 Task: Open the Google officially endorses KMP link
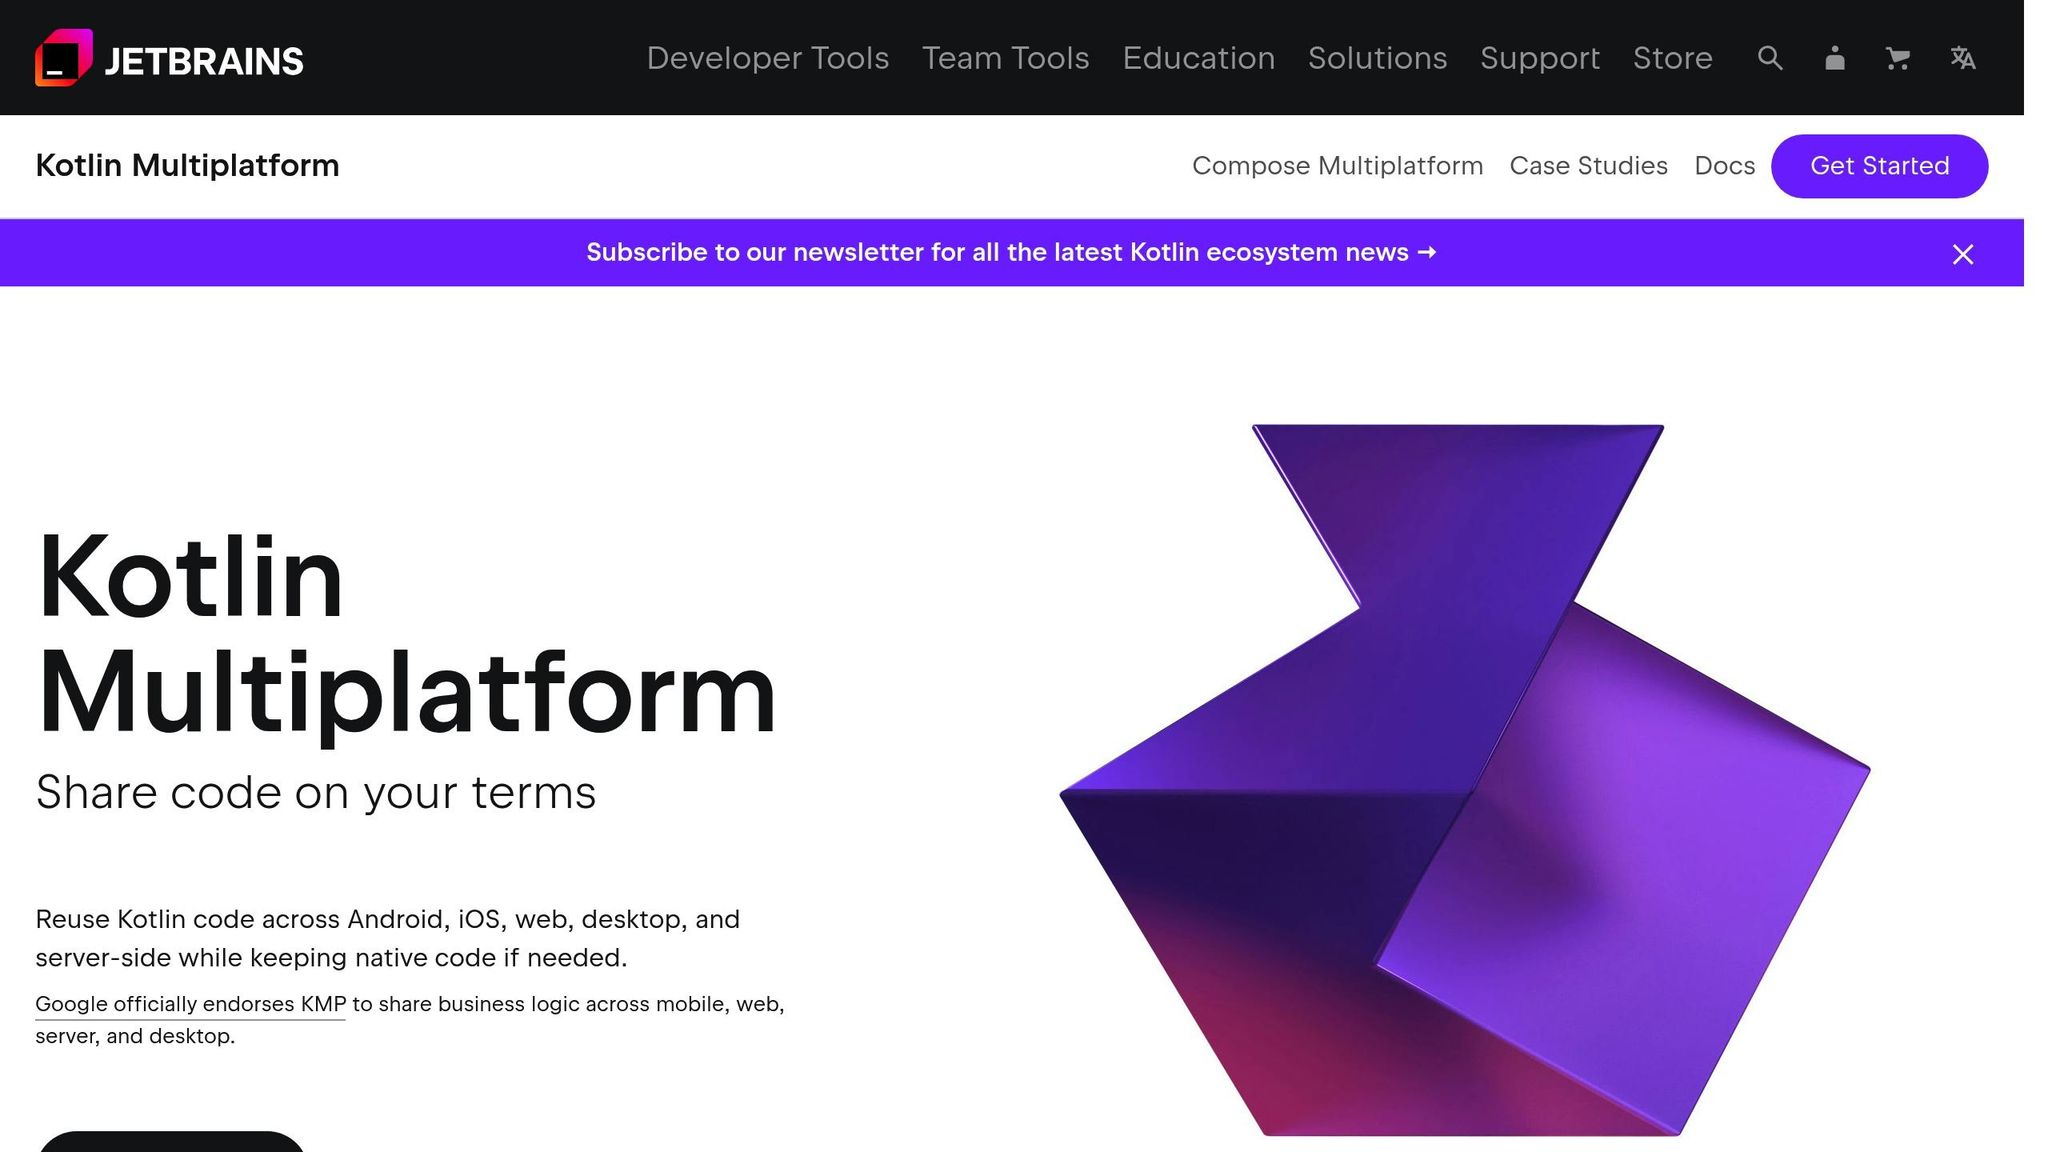[190, 1004]
